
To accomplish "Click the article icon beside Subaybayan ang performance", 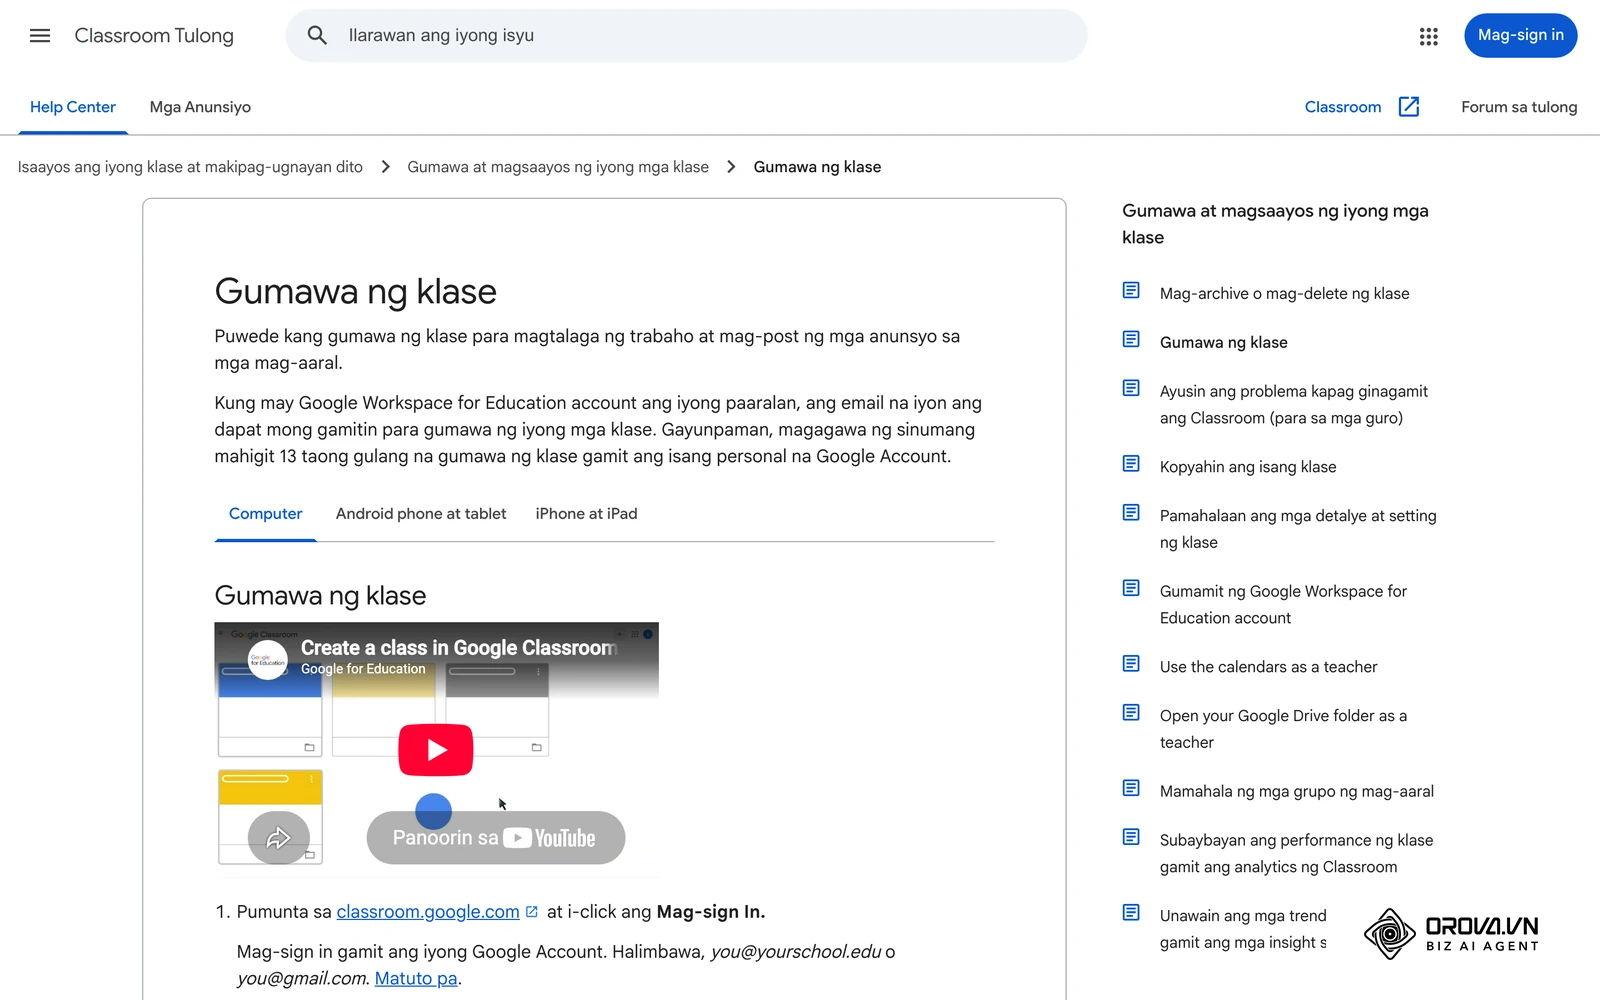I will [x=1131, y=837].
